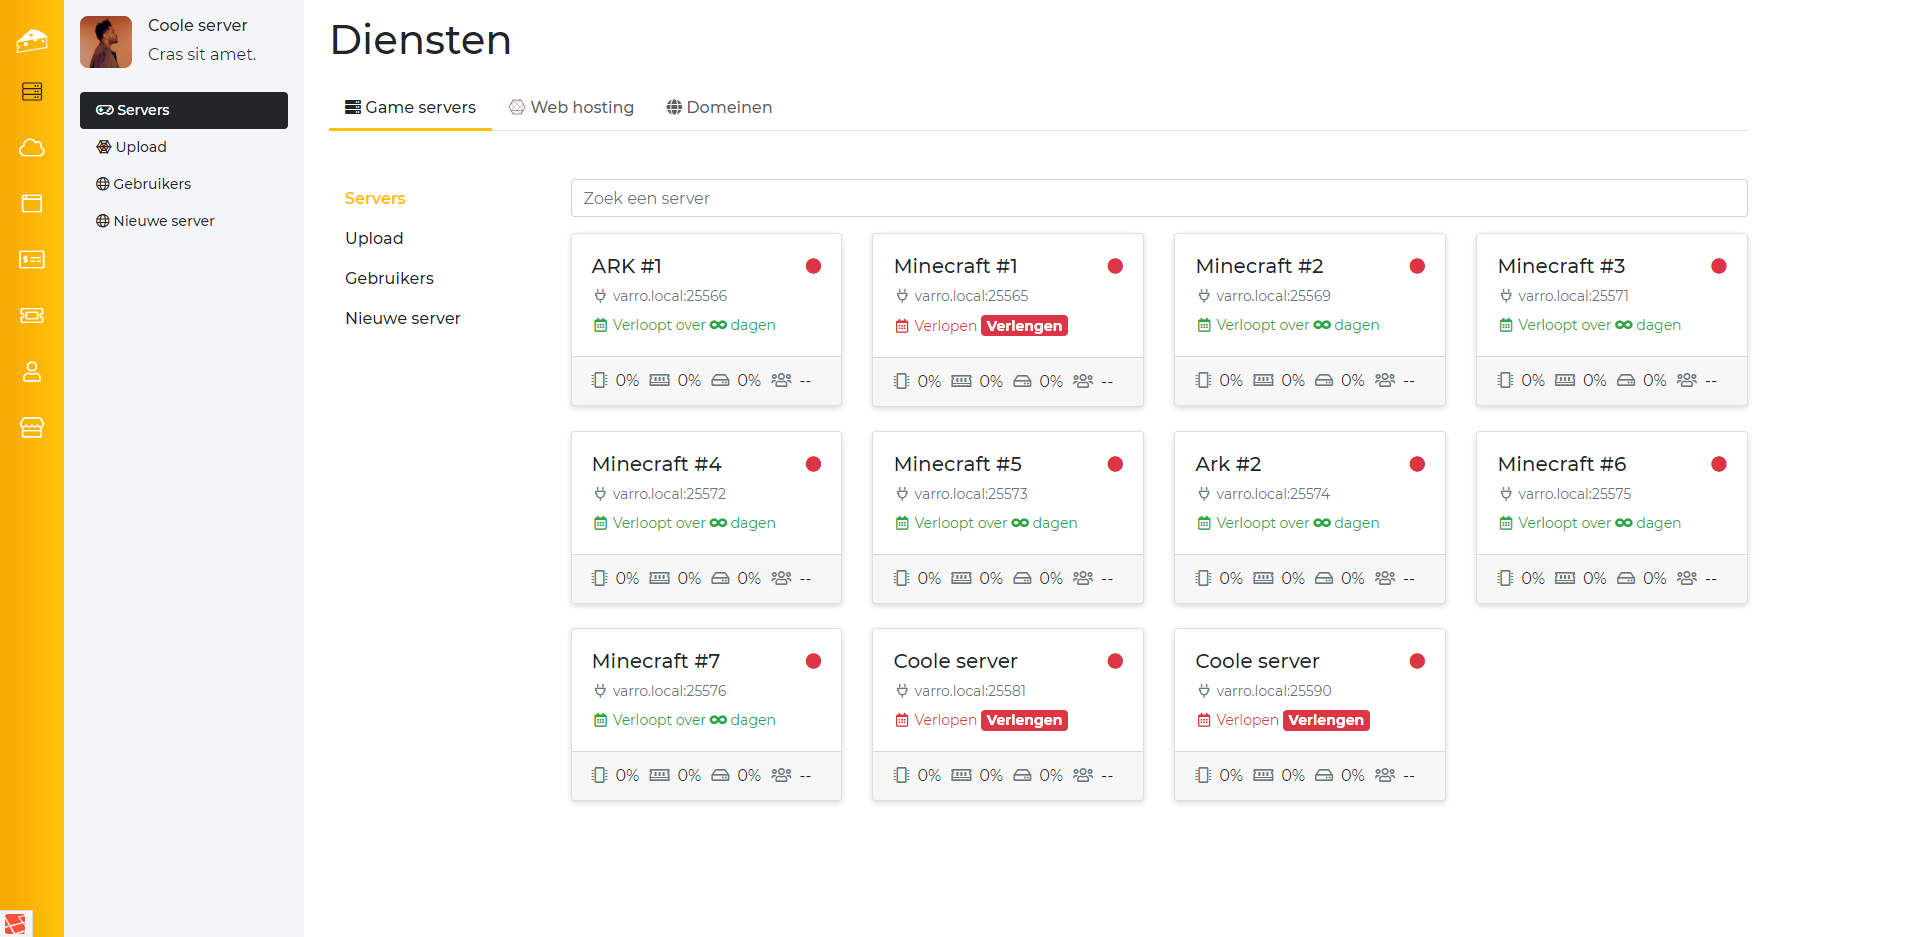Image resolution: width=1920 pixels, height=937 pixels.
Task: Open the window icon in the sidebar
Action: pyautogui.click(x=32, y=204)
